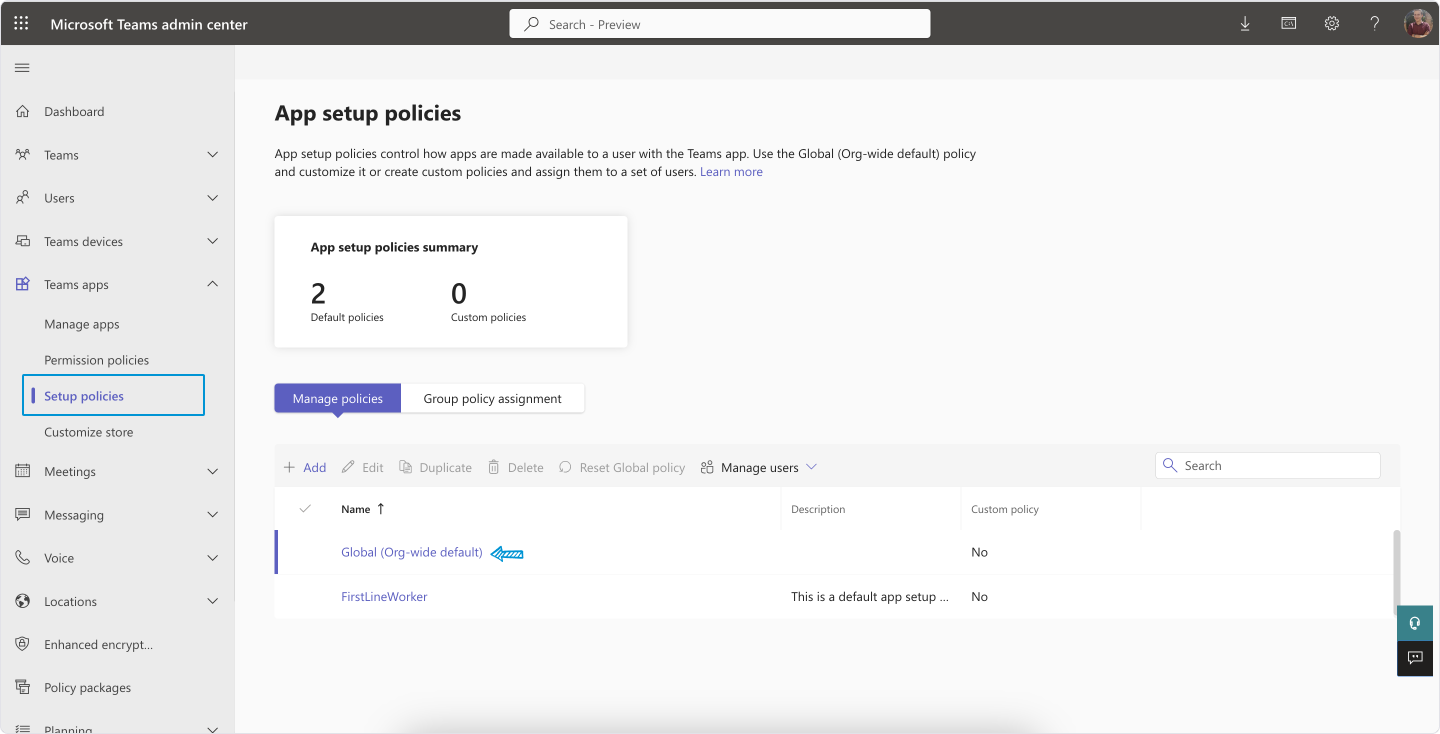The image size is (1440, 734).
Task: Expand the Messaging section chevron
Action: point(212,514)
